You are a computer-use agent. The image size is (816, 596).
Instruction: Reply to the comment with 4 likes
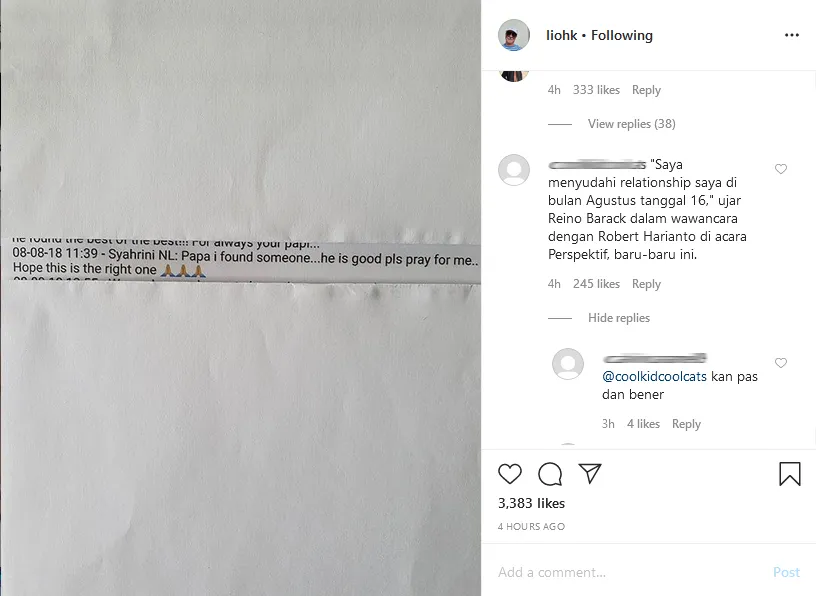pos(686,424)
